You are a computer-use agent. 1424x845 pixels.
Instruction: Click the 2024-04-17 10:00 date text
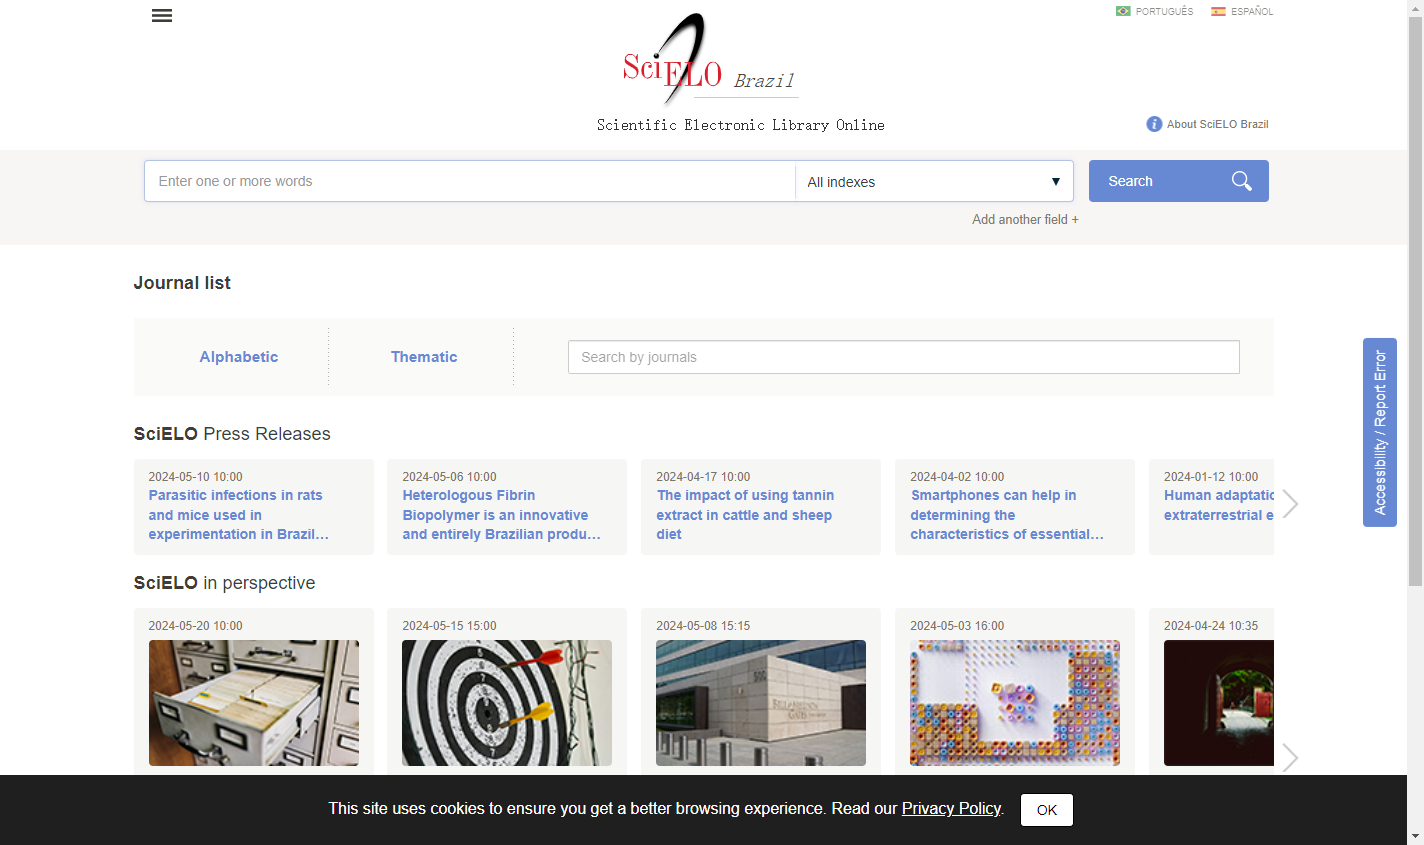click(x=703, y=477)
